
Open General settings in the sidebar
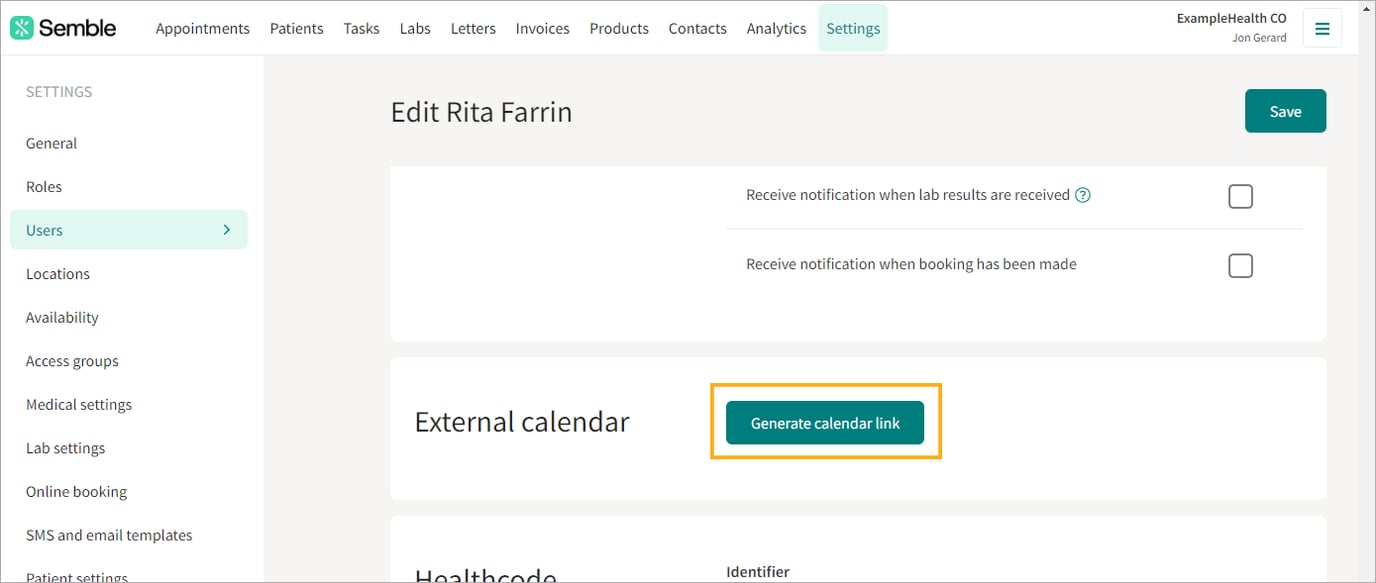(51, 143)
